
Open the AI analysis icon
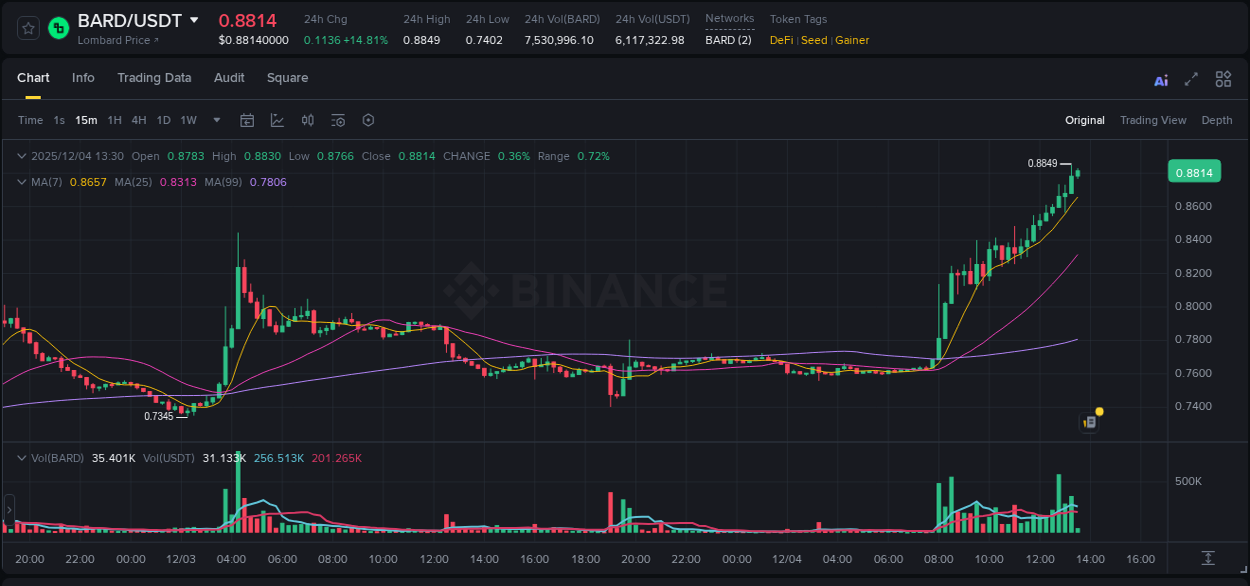click(1161, 79)
